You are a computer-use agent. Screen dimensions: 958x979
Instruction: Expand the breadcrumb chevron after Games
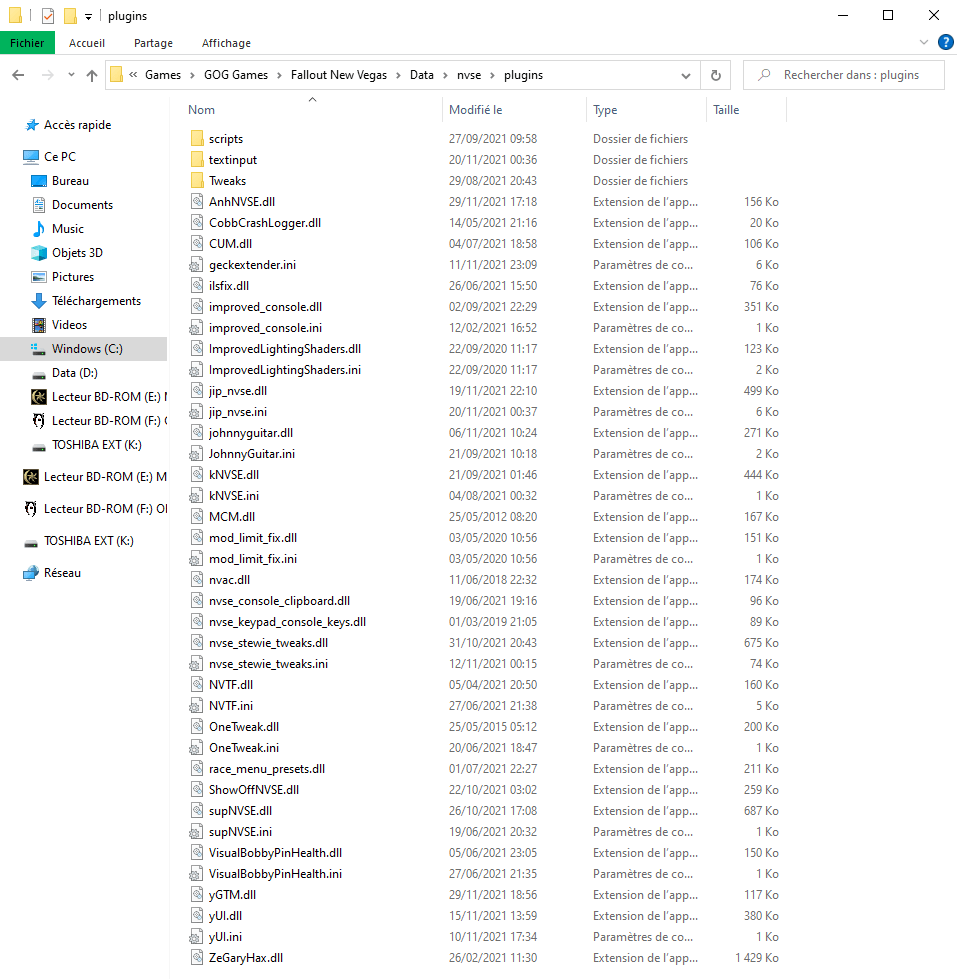click(192, 76)
